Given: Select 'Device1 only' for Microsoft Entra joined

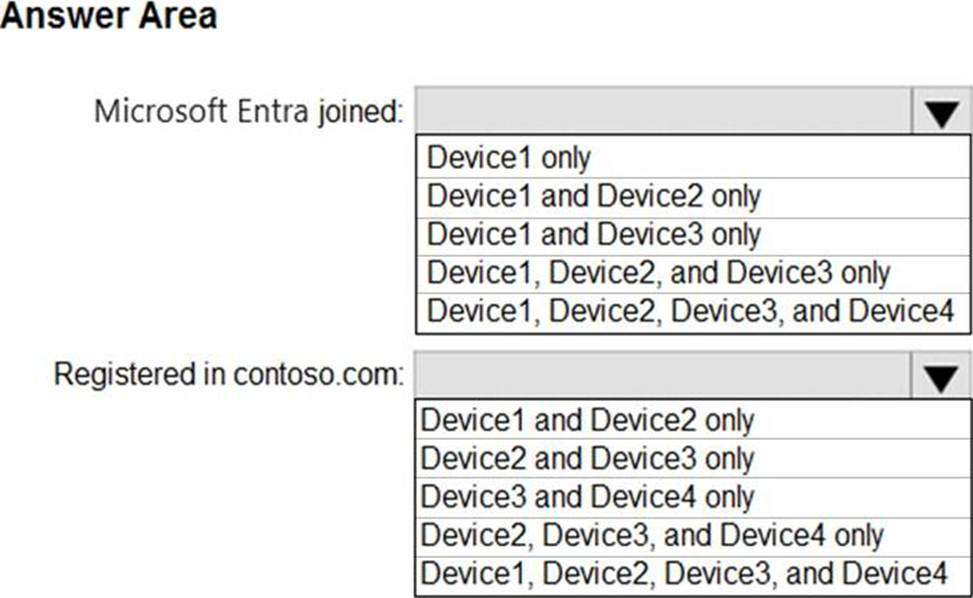Looking at the screenshot, I should pos(509,157).
